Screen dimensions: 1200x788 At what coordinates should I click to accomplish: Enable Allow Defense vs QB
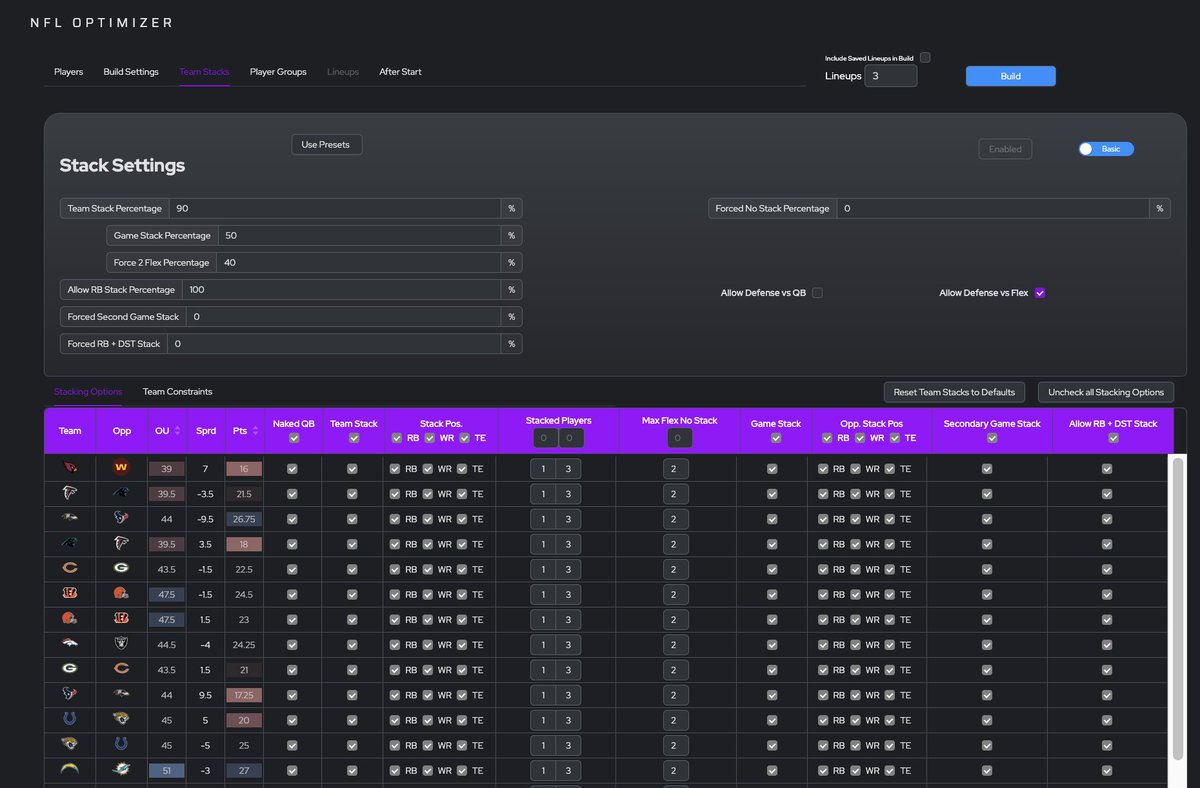[817, 292]
